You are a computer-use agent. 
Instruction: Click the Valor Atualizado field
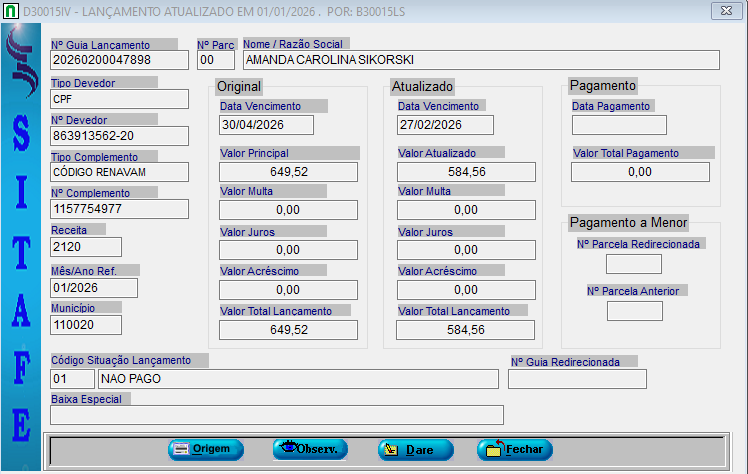pyautogui.click(x=465, y=172)
